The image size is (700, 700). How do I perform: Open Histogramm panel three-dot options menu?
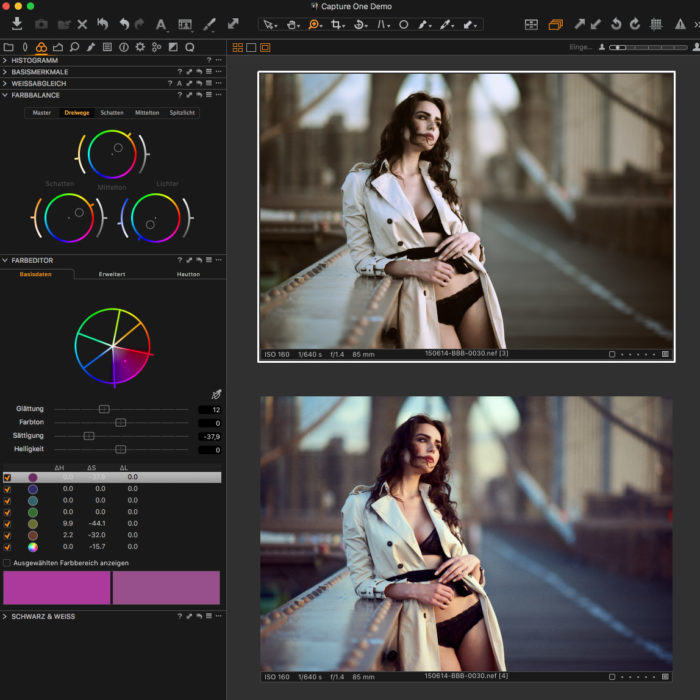pos(218,60)
